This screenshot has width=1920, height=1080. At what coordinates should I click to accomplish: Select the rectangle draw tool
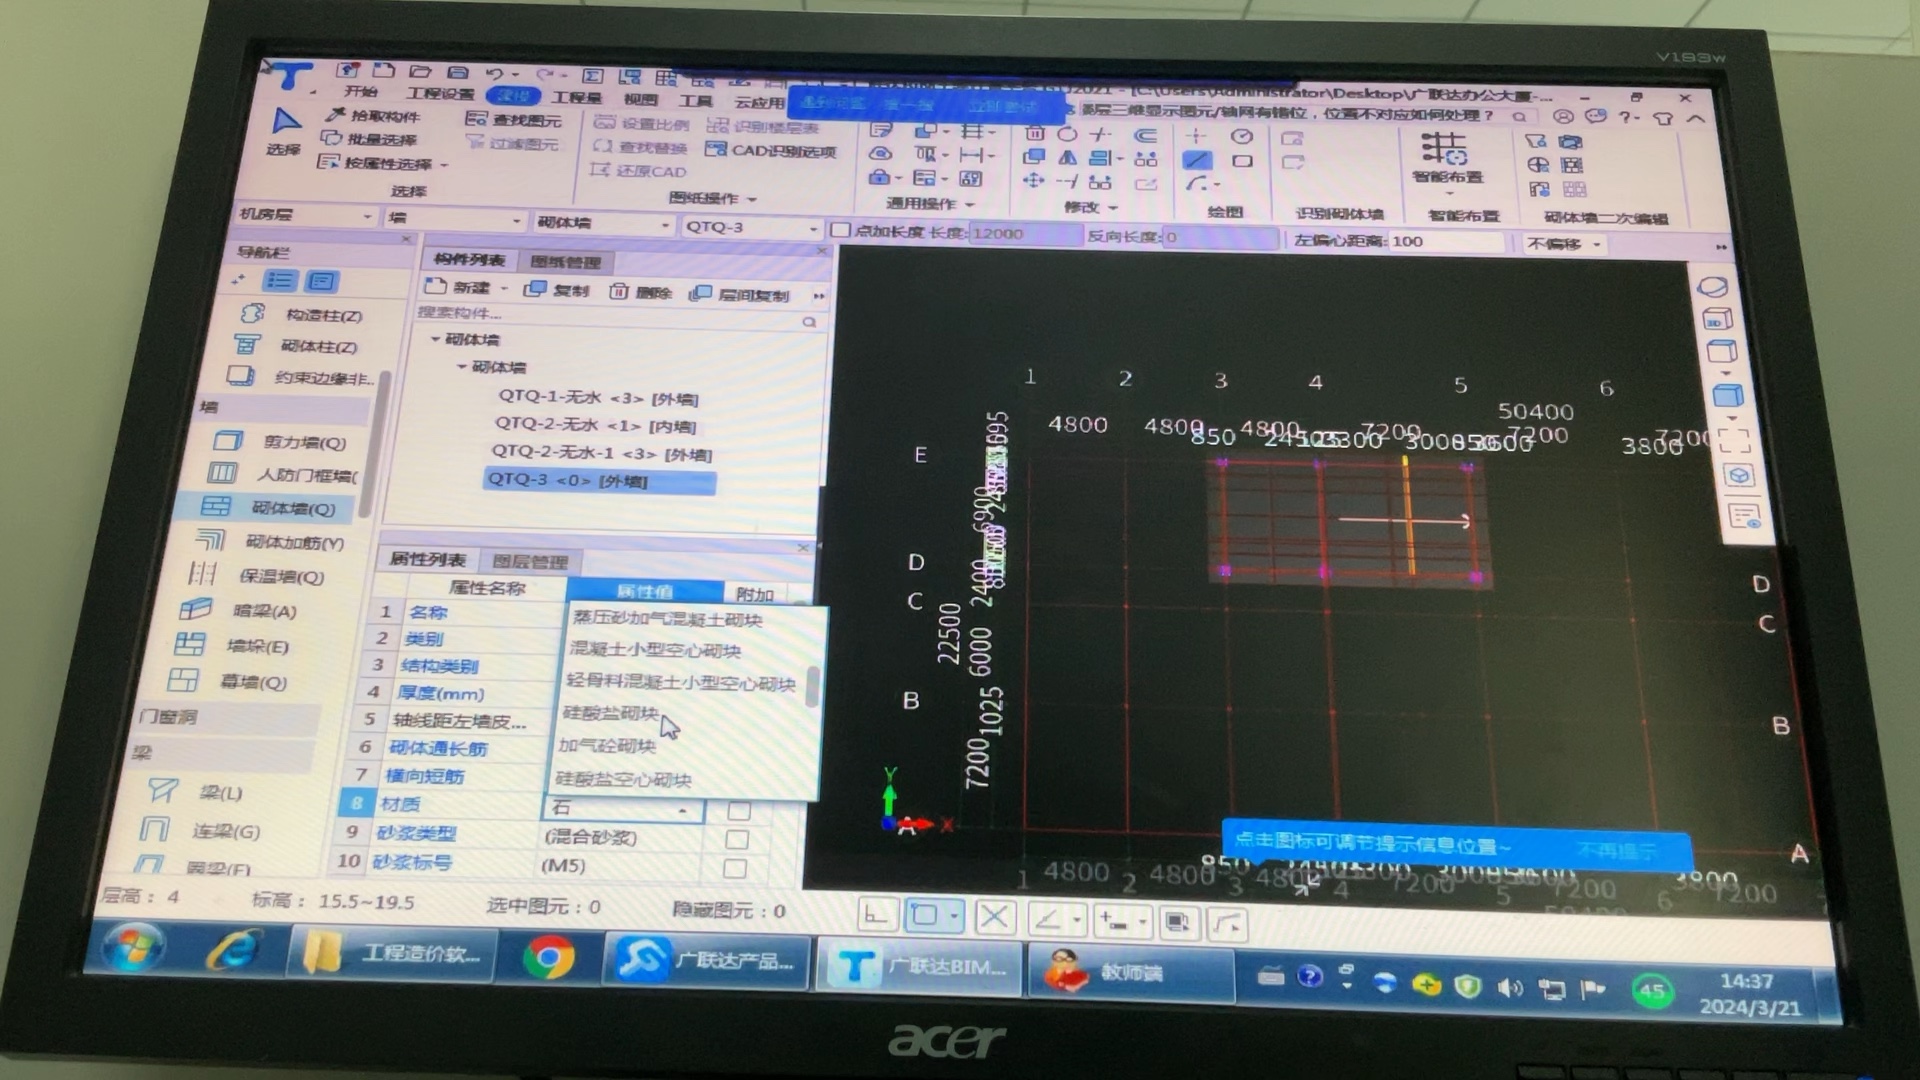pyautogui.click(x=1242, y=161)
